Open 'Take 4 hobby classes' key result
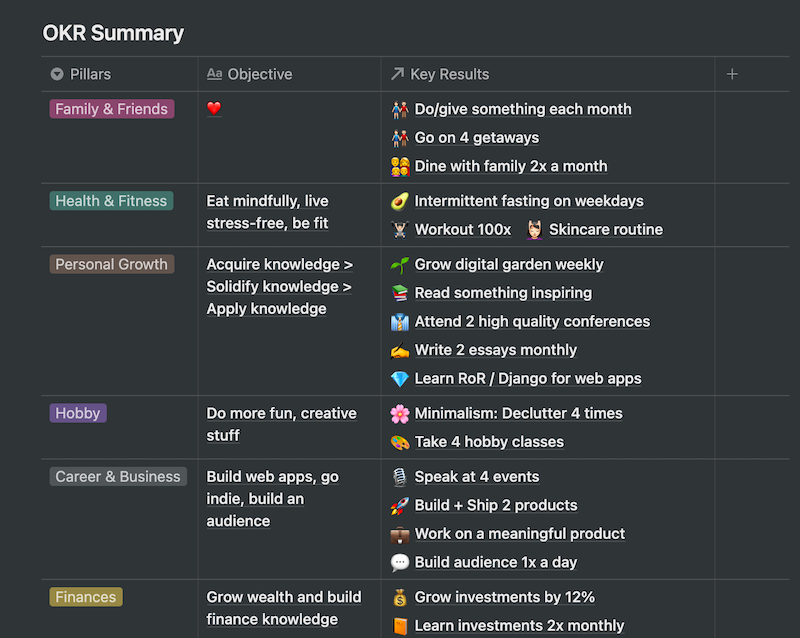This screenshot has height=638, width=800. coord(489,442)
